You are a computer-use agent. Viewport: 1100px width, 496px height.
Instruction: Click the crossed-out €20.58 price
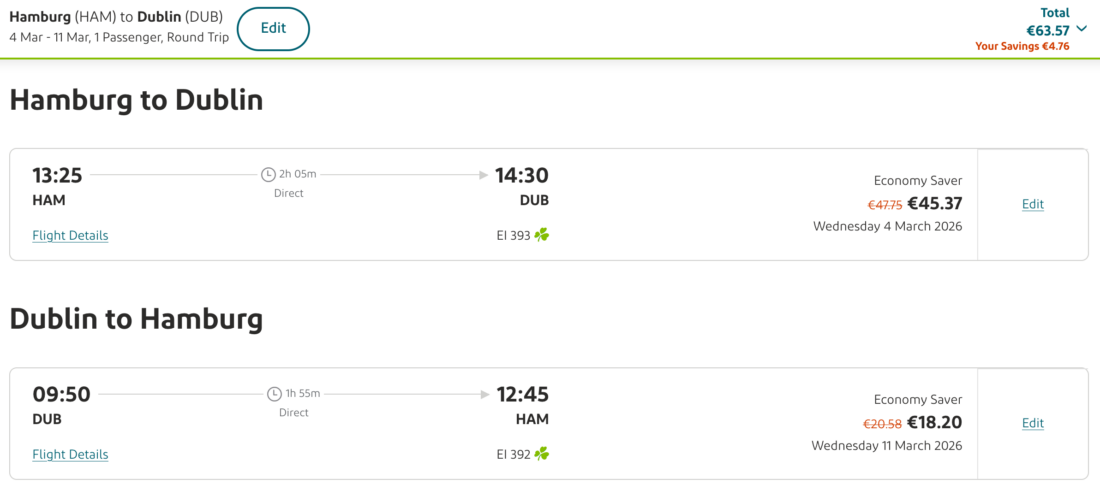pyautogui.click(x=883, y=424)
